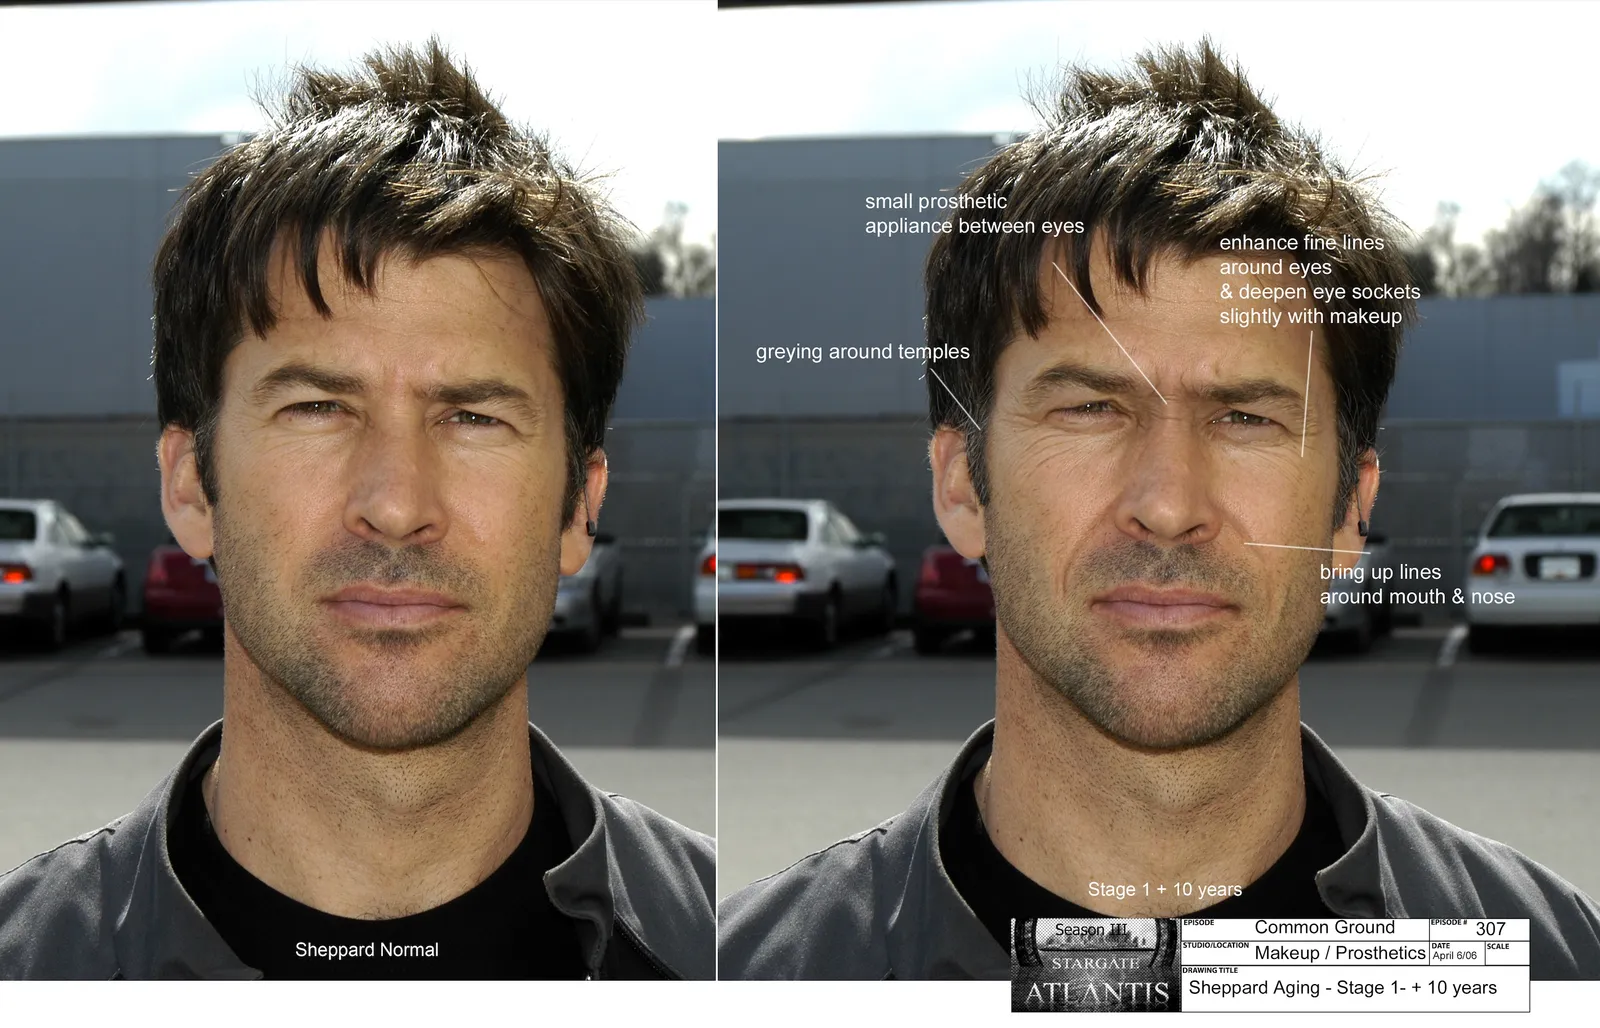This screenshot has height=1028, width=1600.
Task: Click the 'Common Ground' episode title
Action: [1324, 927]
